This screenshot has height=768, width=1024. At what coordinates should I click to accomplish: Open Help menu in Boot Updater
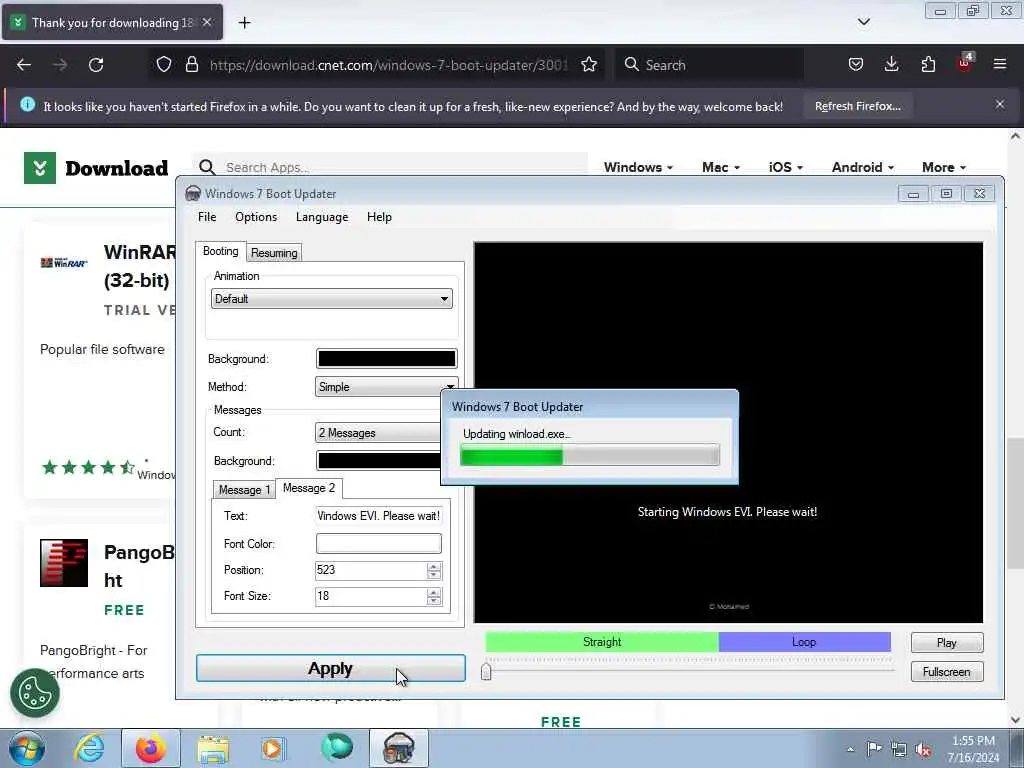pos(379,217)
